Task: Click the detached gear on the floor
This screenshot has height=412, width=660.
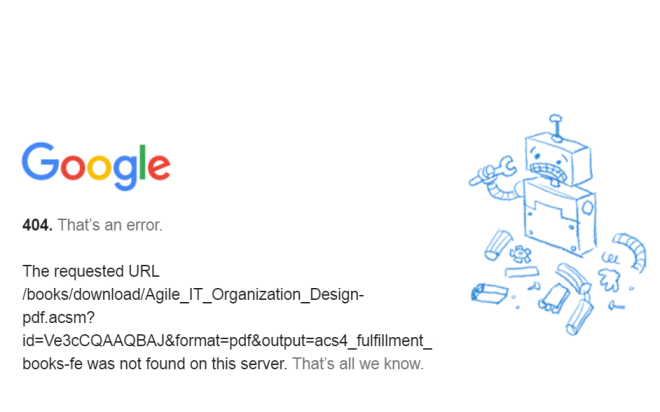Action: [x=520, y=254]
